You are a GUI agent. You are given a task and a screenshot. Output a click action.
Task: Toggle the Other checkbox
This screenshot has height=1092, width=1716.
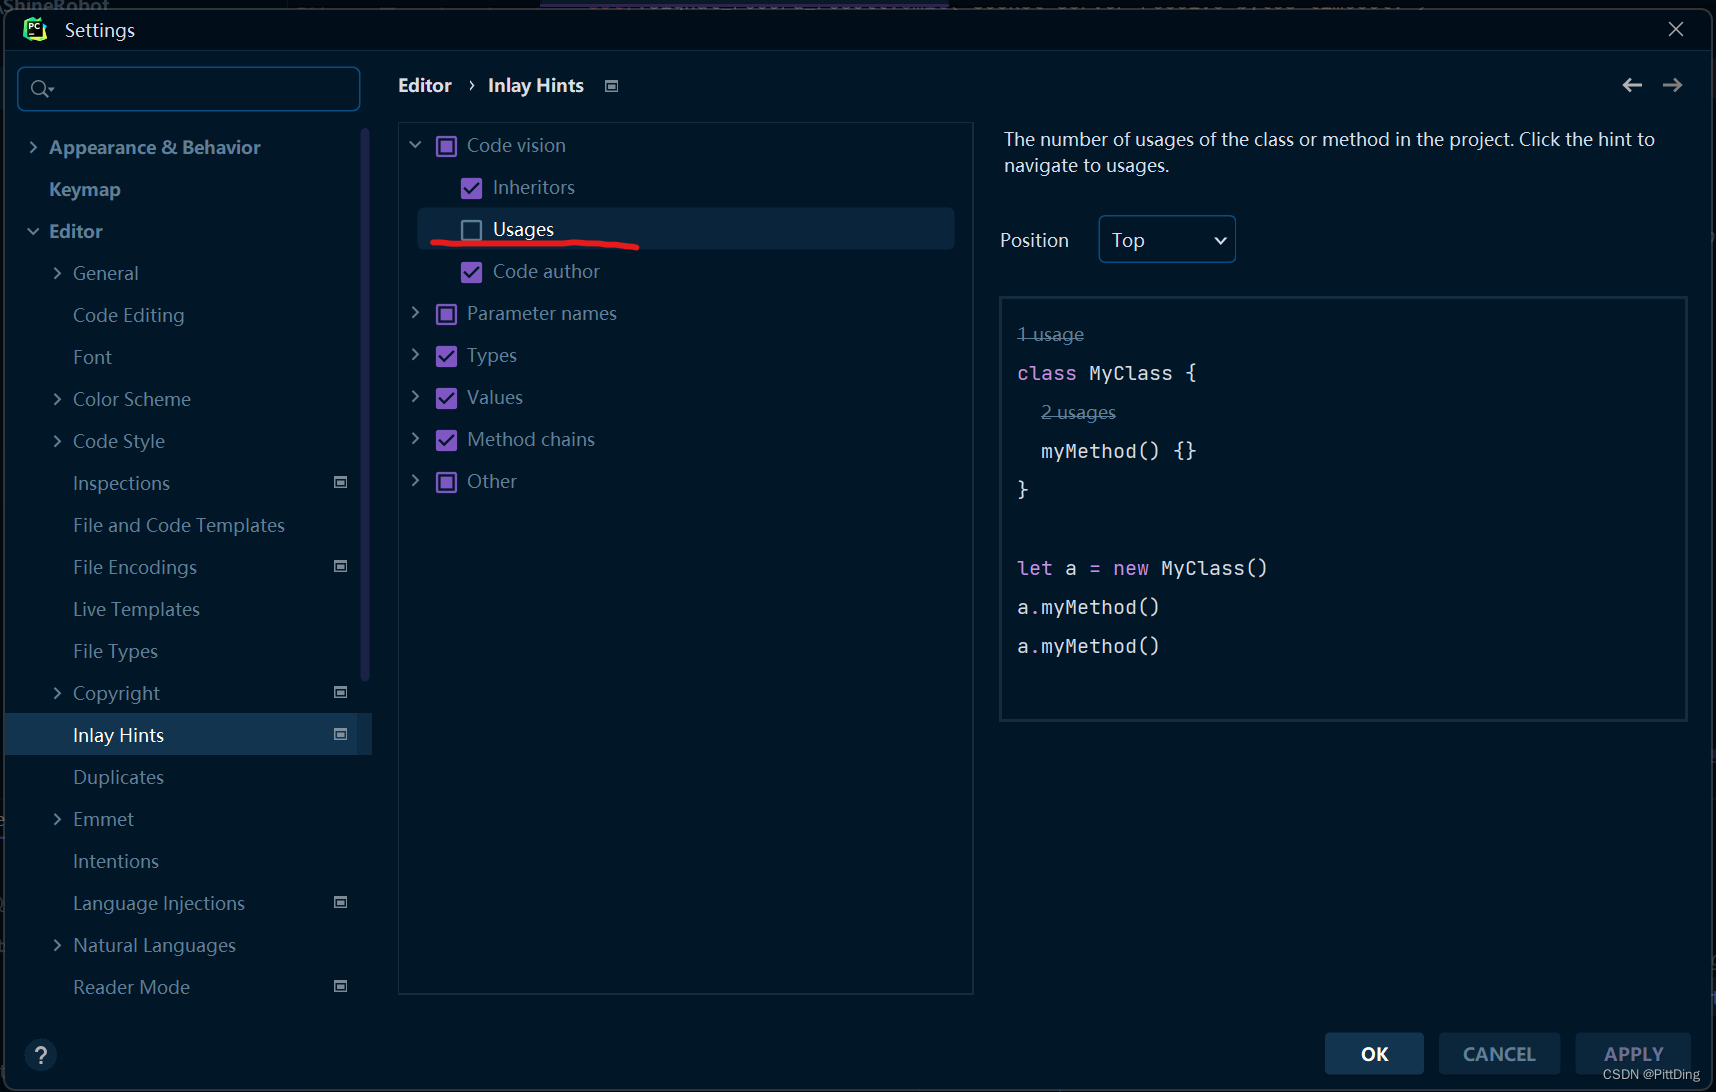pos(446,482)
